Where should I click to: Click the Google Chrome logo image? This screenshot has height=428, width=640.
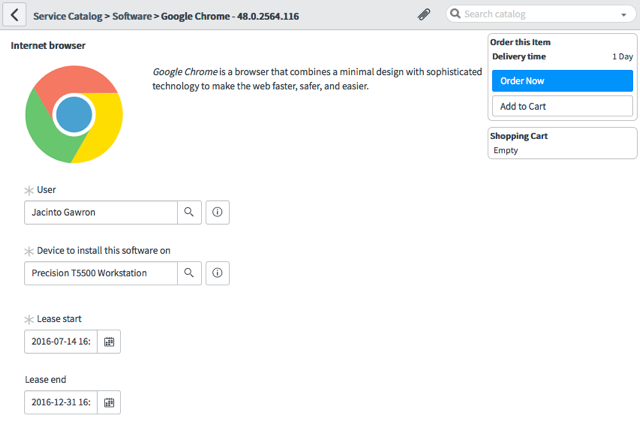point(74,114)
